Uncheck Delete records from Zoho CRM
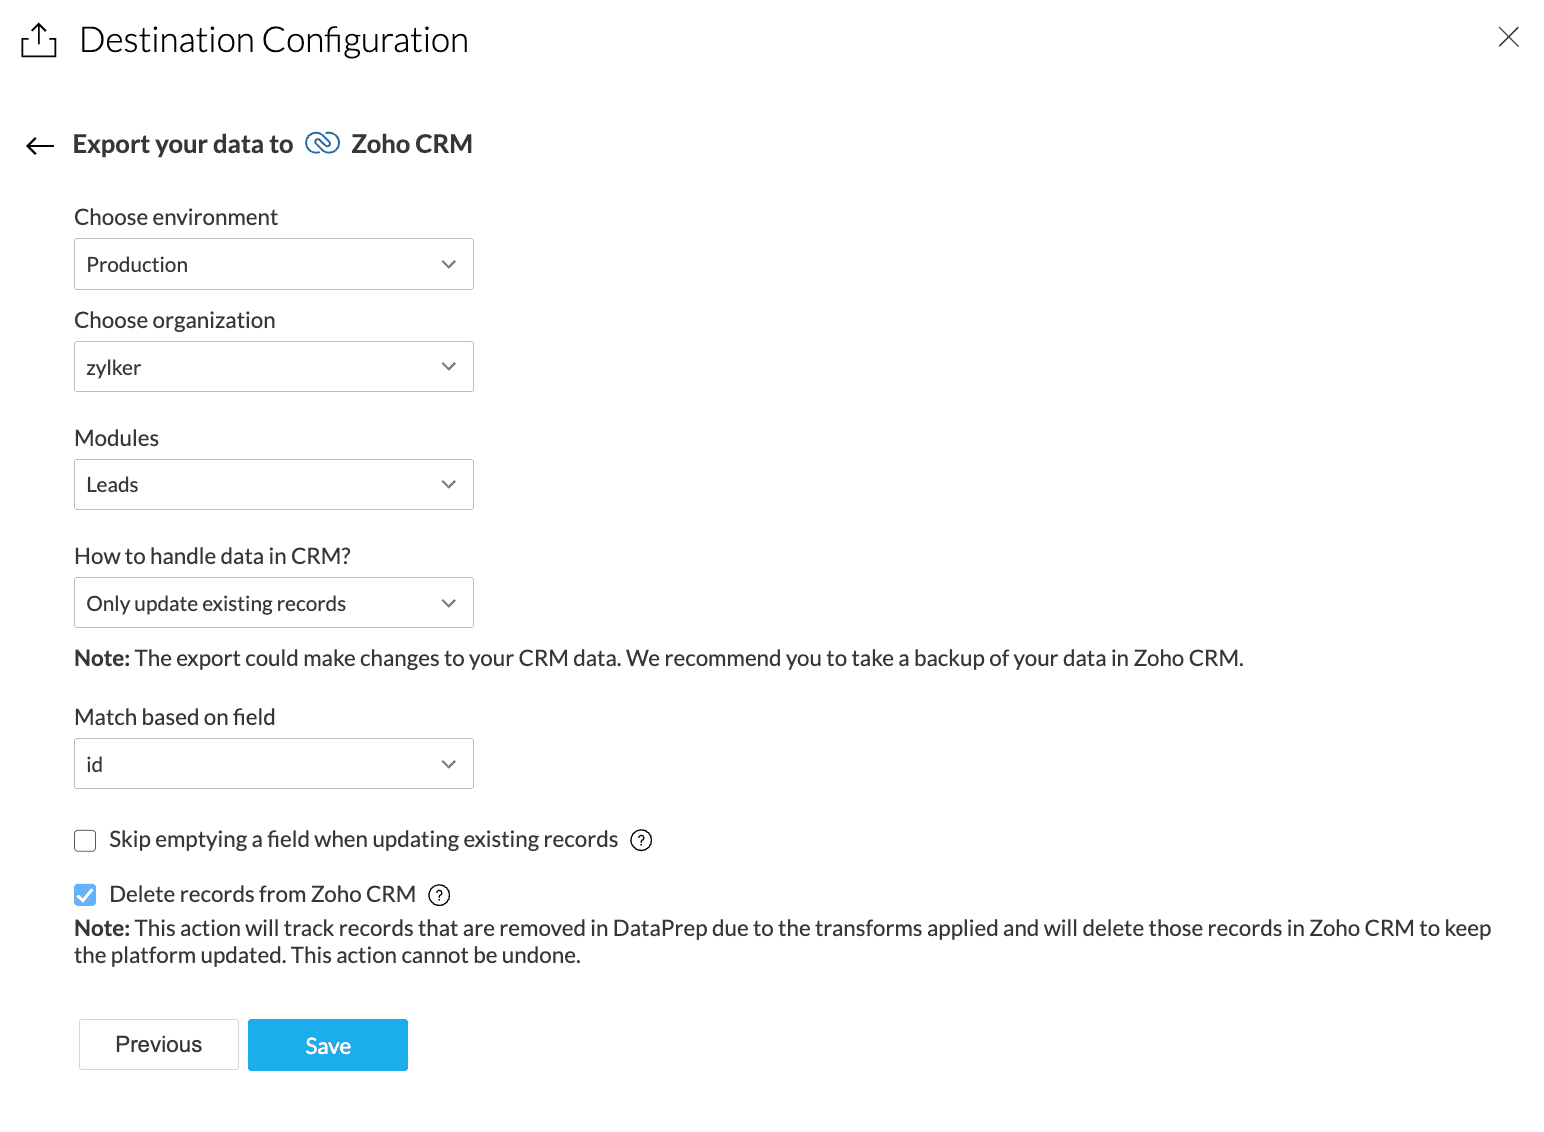This screenshot has width=1544, height=1132. (85, 895)
